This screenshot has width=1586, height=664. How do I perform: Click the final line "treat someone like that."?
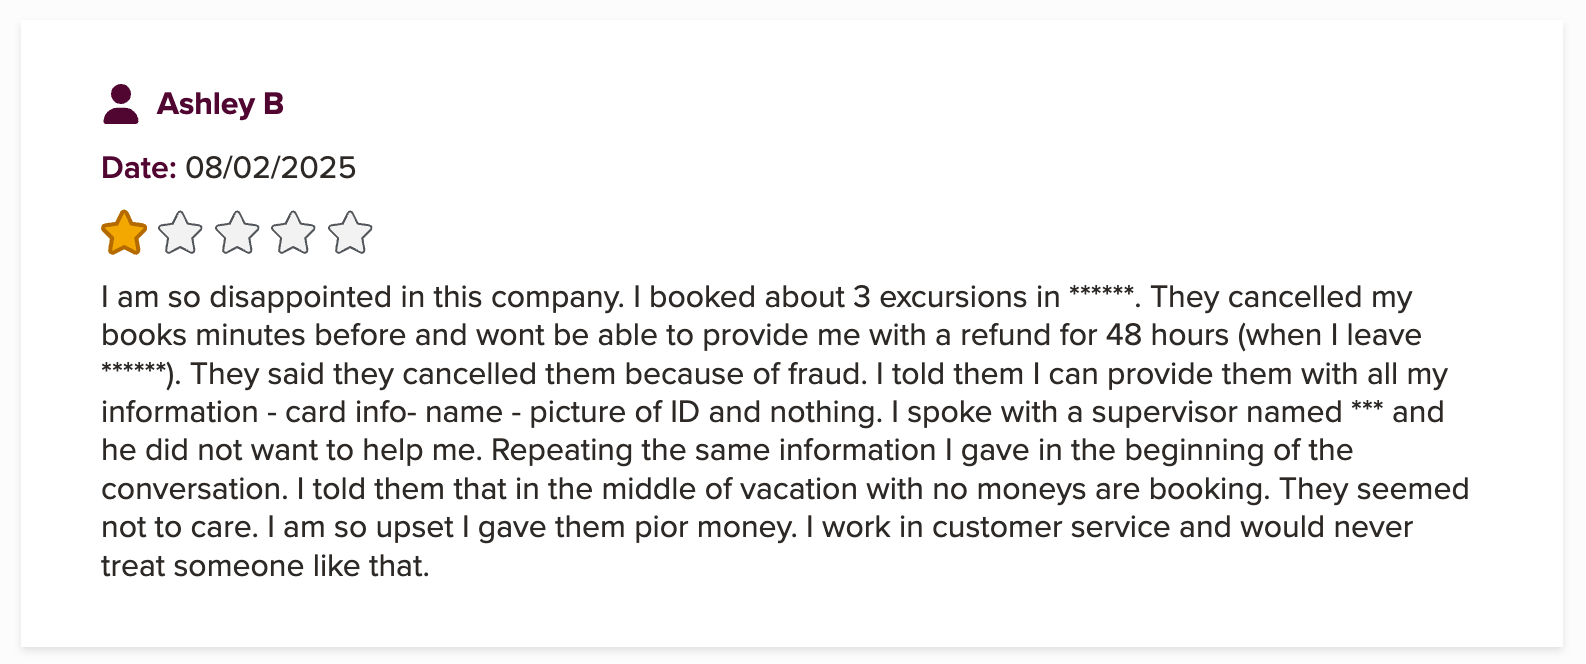coord(265,566)
